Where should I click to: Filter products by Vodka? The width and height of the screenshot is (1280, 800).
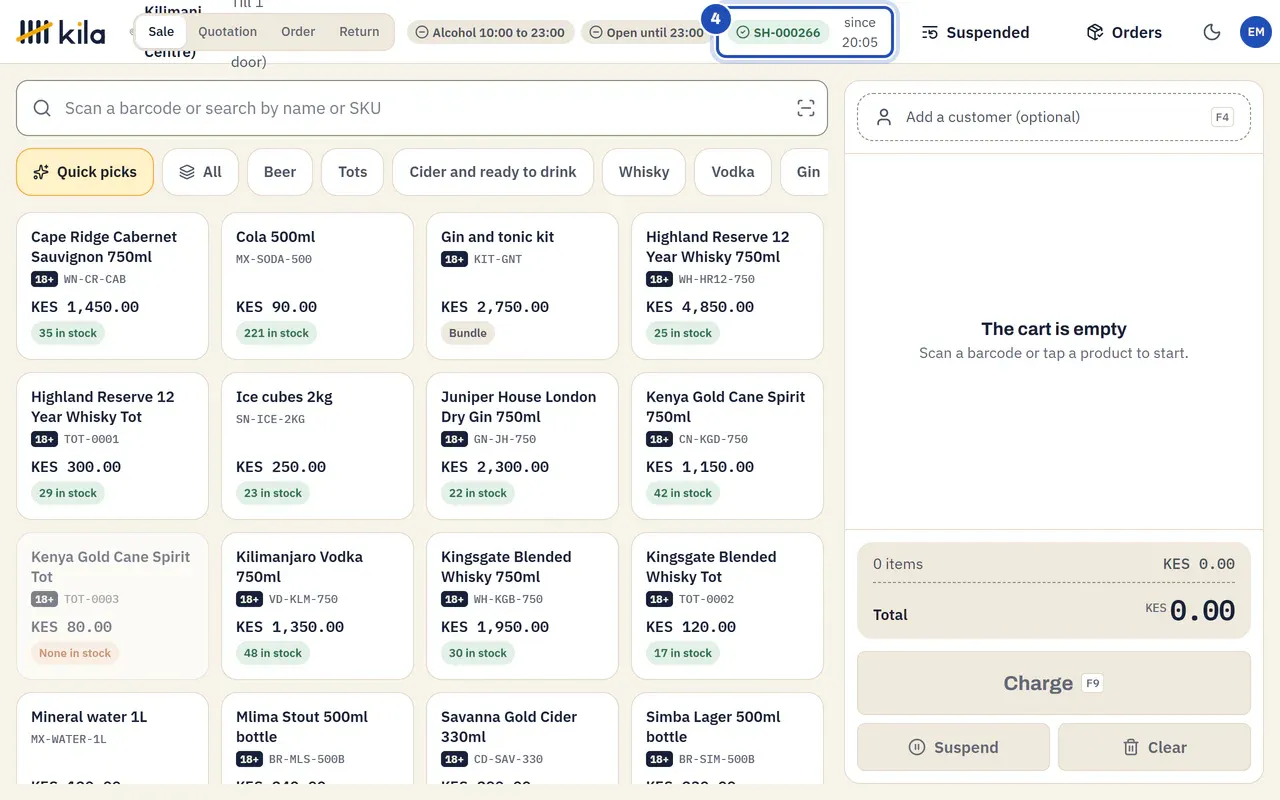click(x=733, y=172)
